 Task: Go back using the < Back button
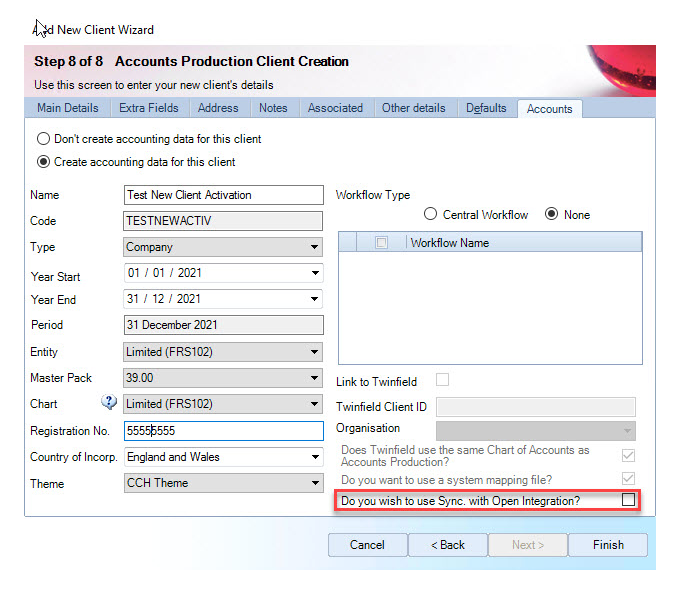(447, 545)
